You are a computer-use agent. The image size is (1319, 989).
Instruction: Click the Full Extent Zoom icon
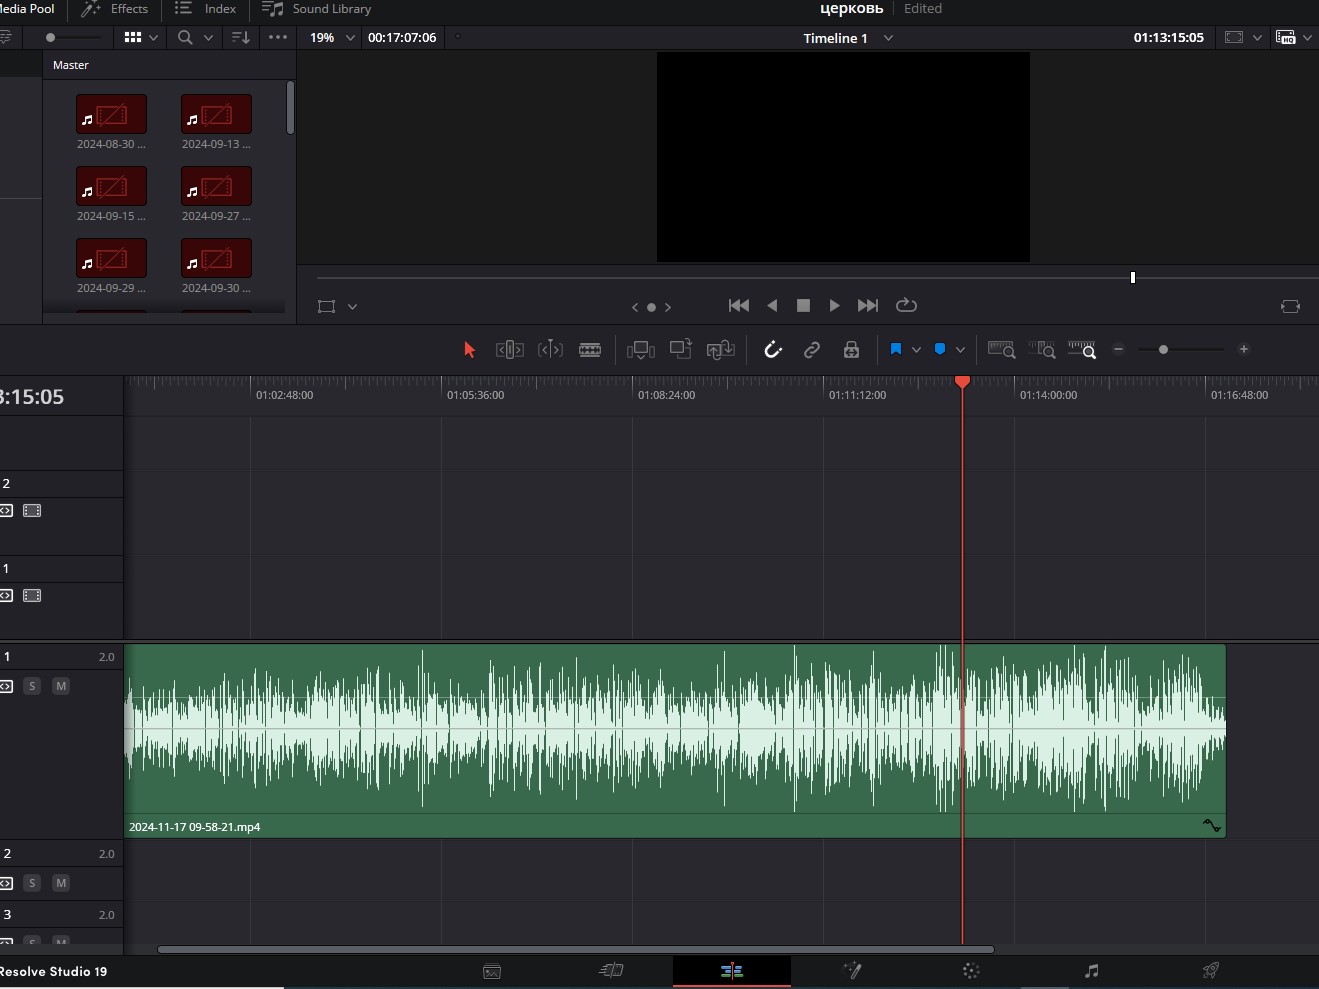click(x=1001, y=349)
